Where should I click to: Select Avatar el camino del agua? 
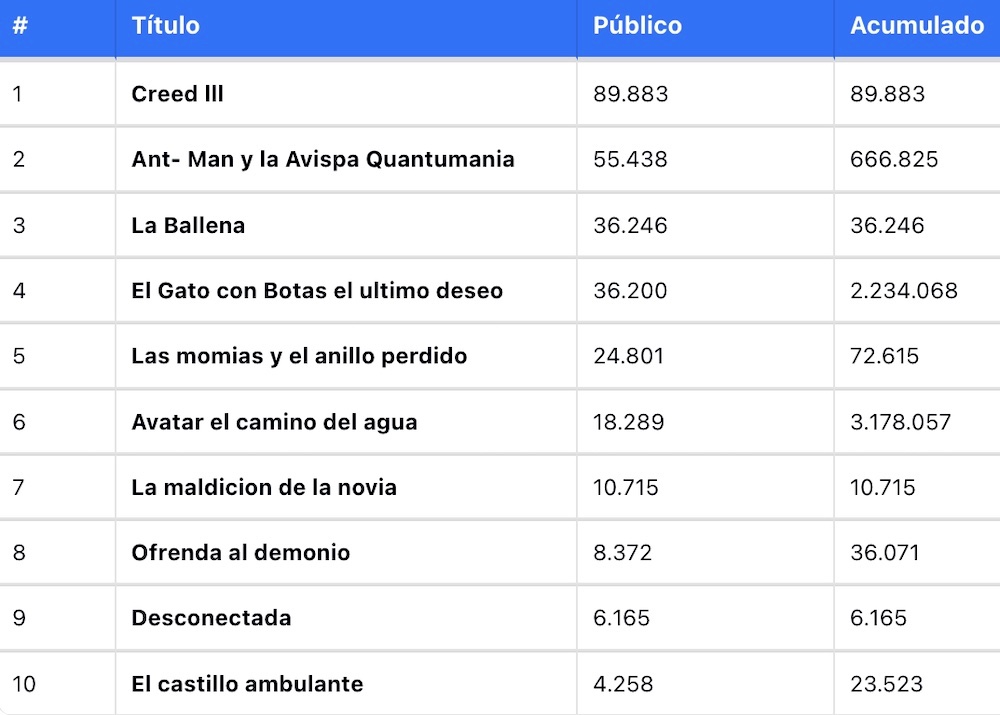[x=274, y=422]
